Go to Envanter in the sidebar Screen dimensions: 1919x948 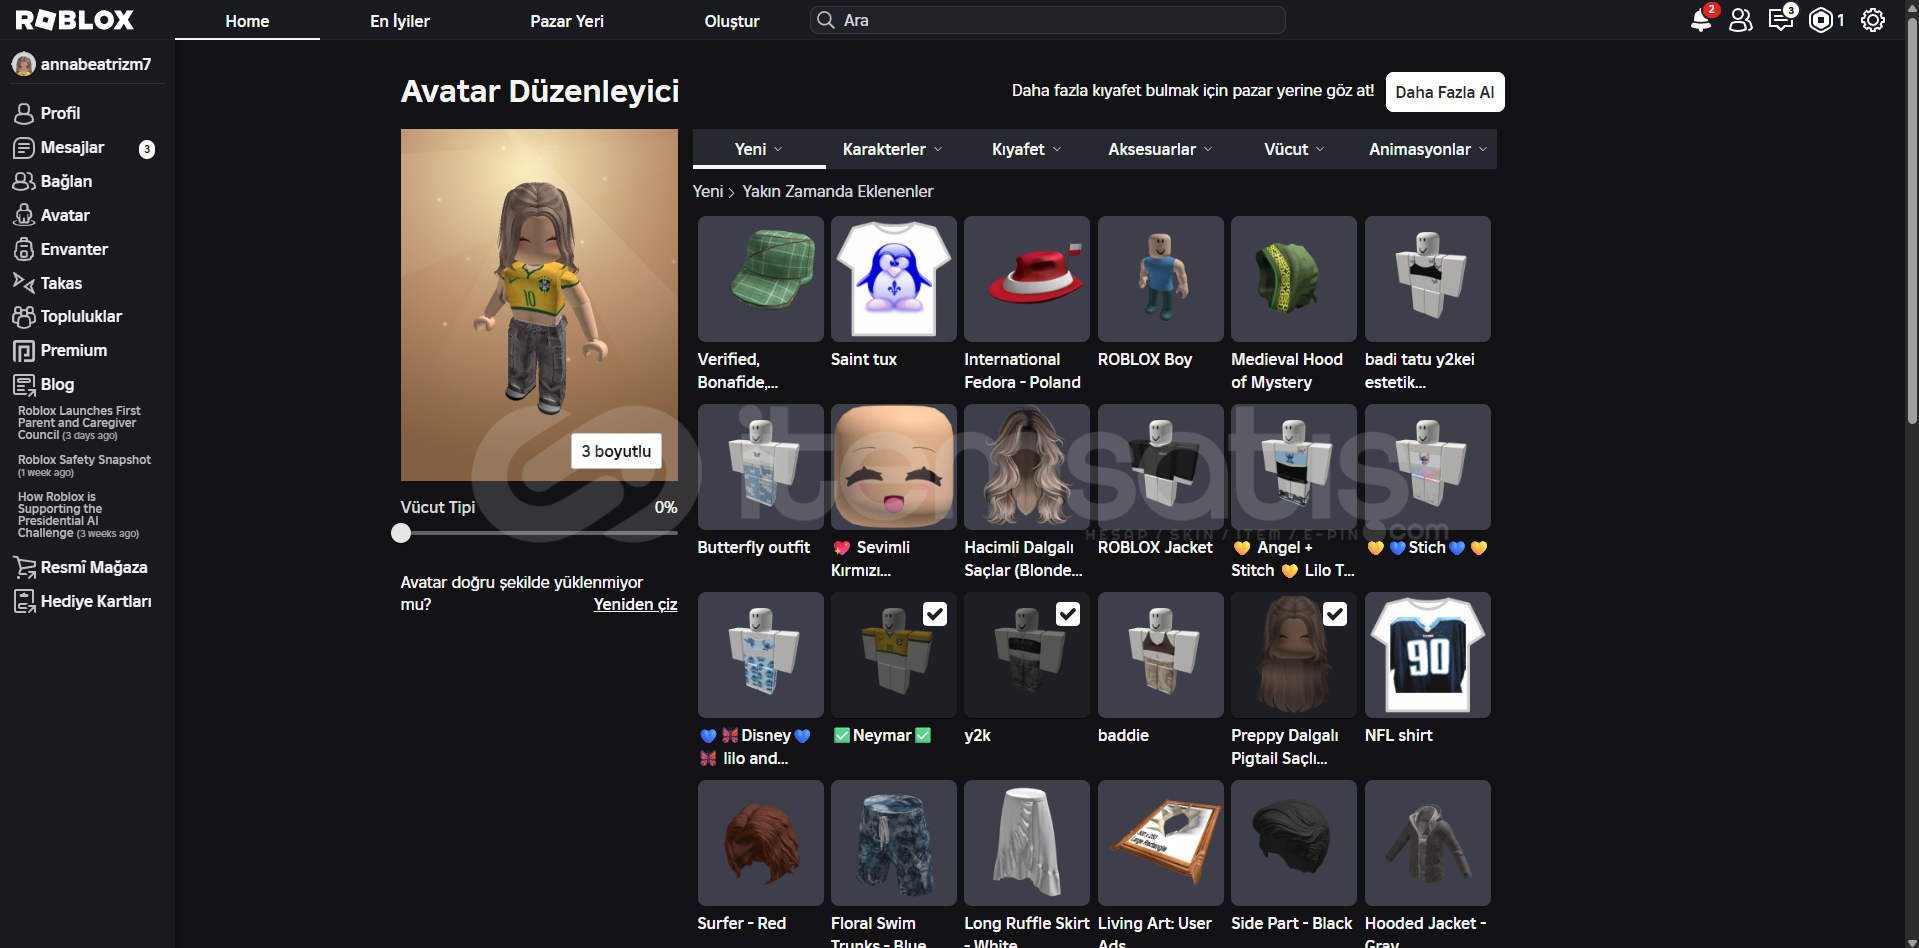pyautogui.click(x=74, y=249)
